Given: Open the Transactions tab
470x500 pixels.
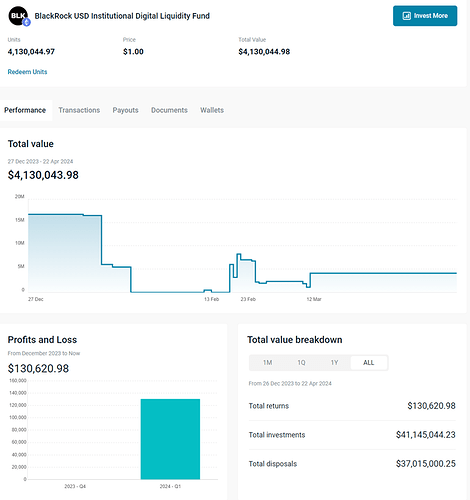Looking at the screenshot, I should pos(79,110).
